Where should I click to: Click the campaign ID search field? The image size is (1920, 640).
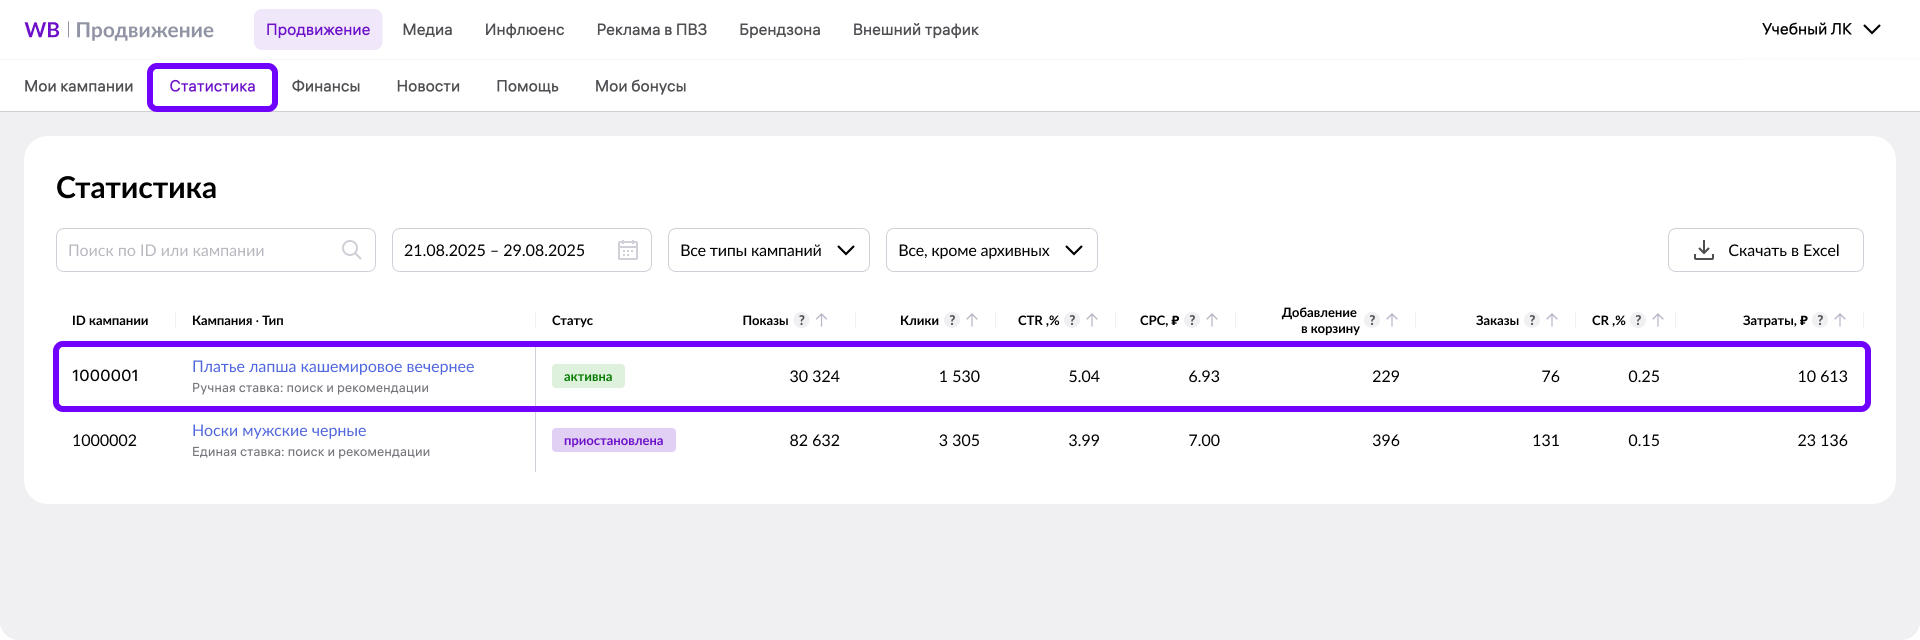tap(200, 250)
